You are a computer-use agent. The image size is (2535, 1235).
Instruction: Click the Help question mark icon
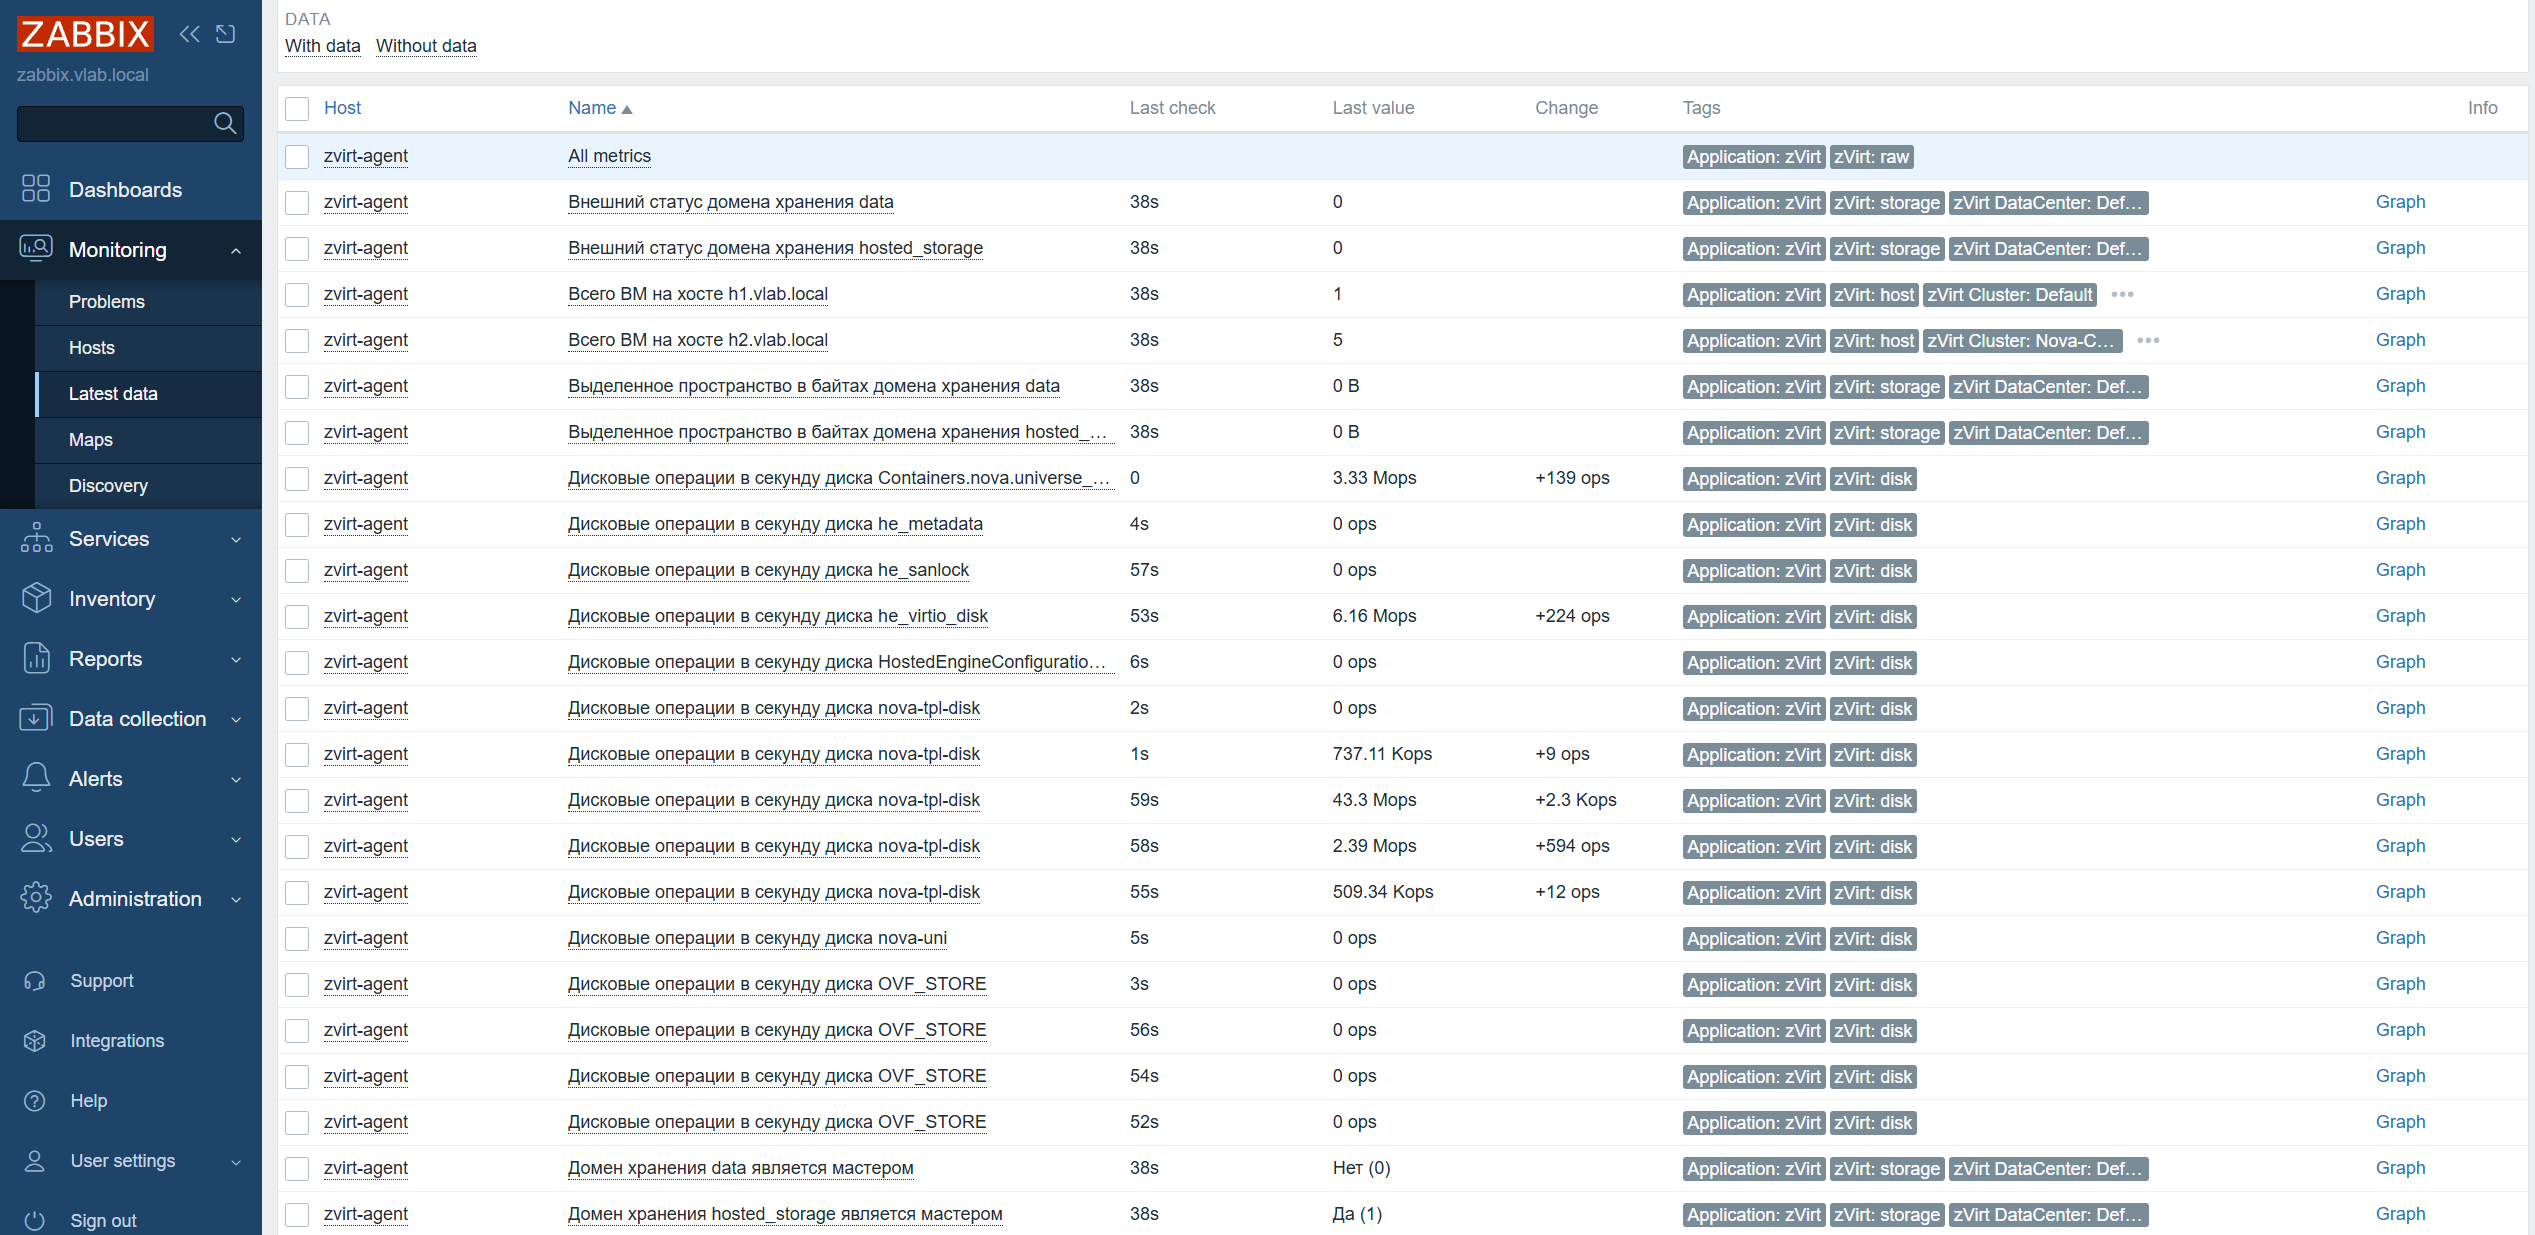click(35, 1101)
